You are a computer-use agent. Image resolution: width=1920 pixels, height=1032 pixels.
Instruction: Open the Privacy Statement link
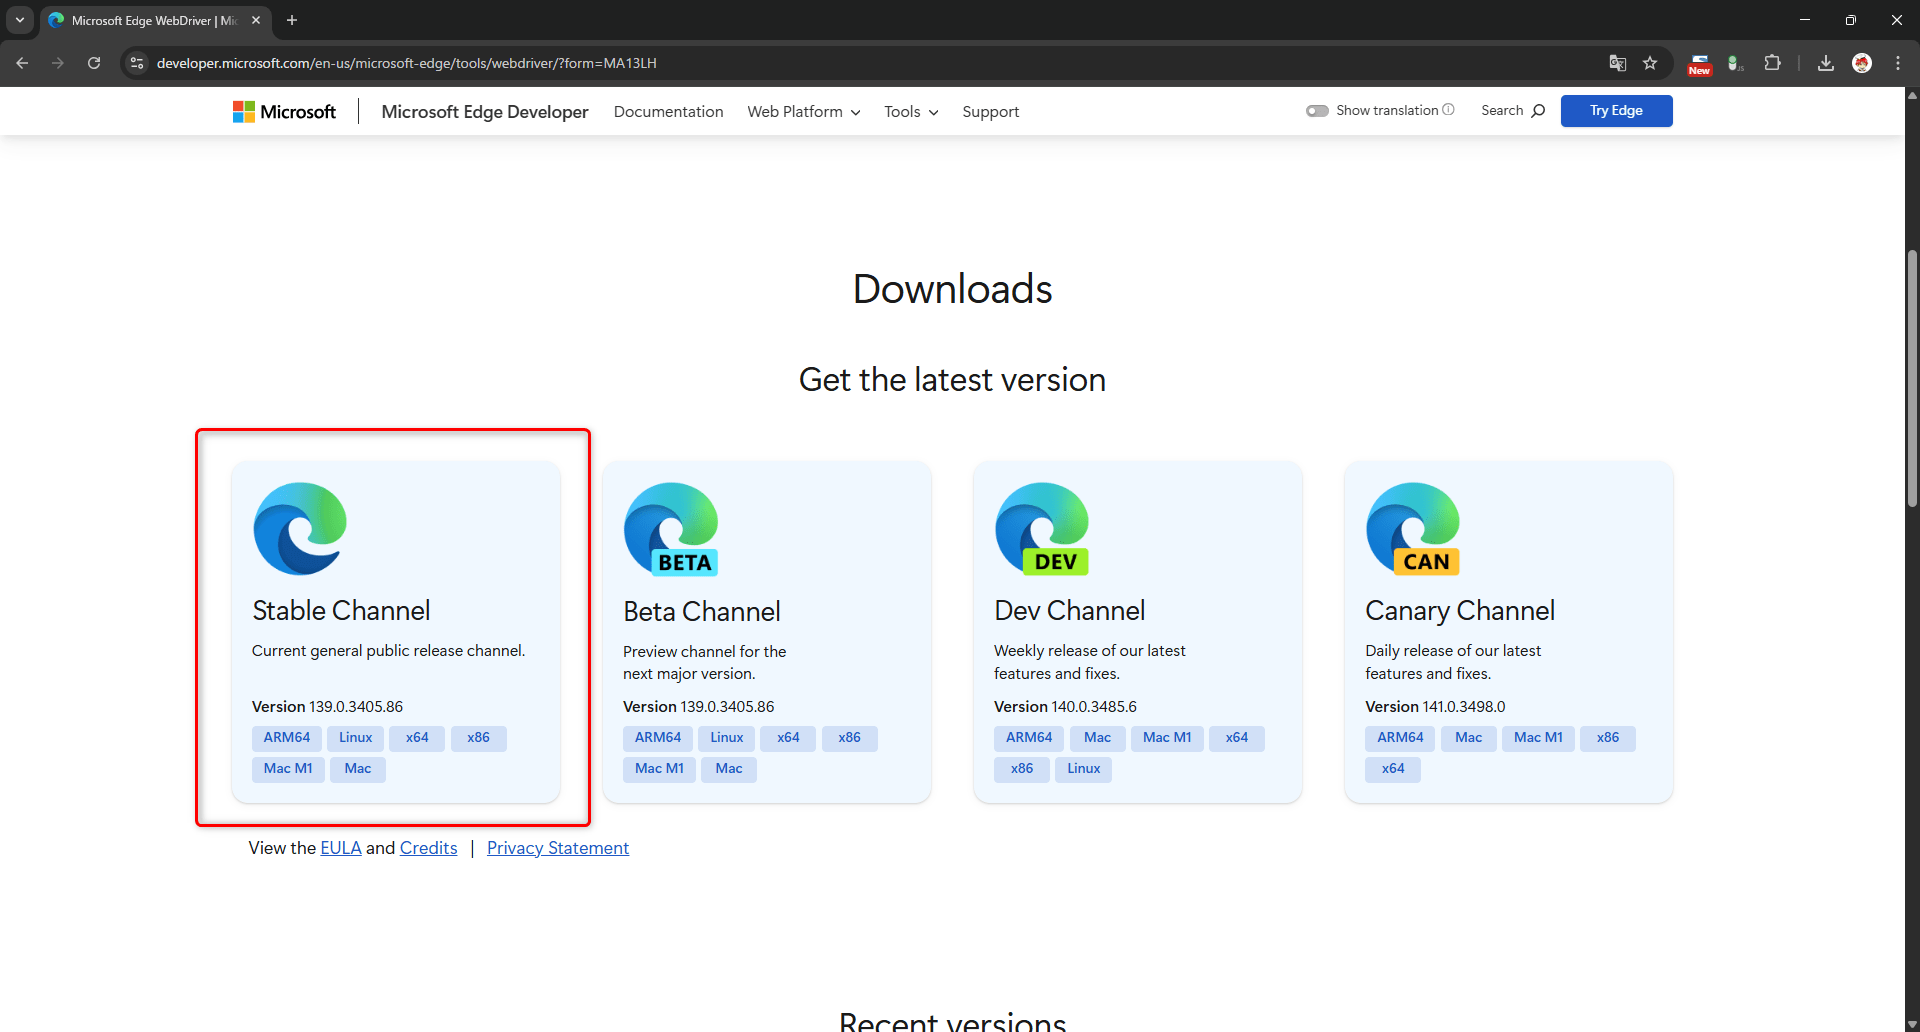558,848
